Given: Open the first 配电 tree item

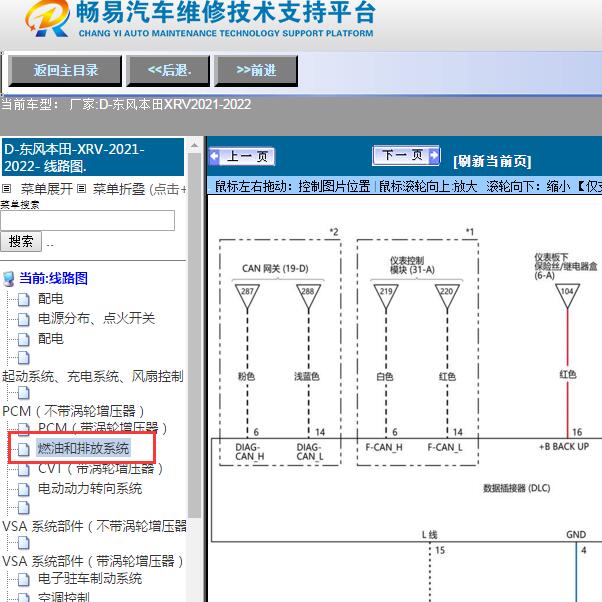Looking at the screenshot, I should pyautogui.click(x=50, y=298).
